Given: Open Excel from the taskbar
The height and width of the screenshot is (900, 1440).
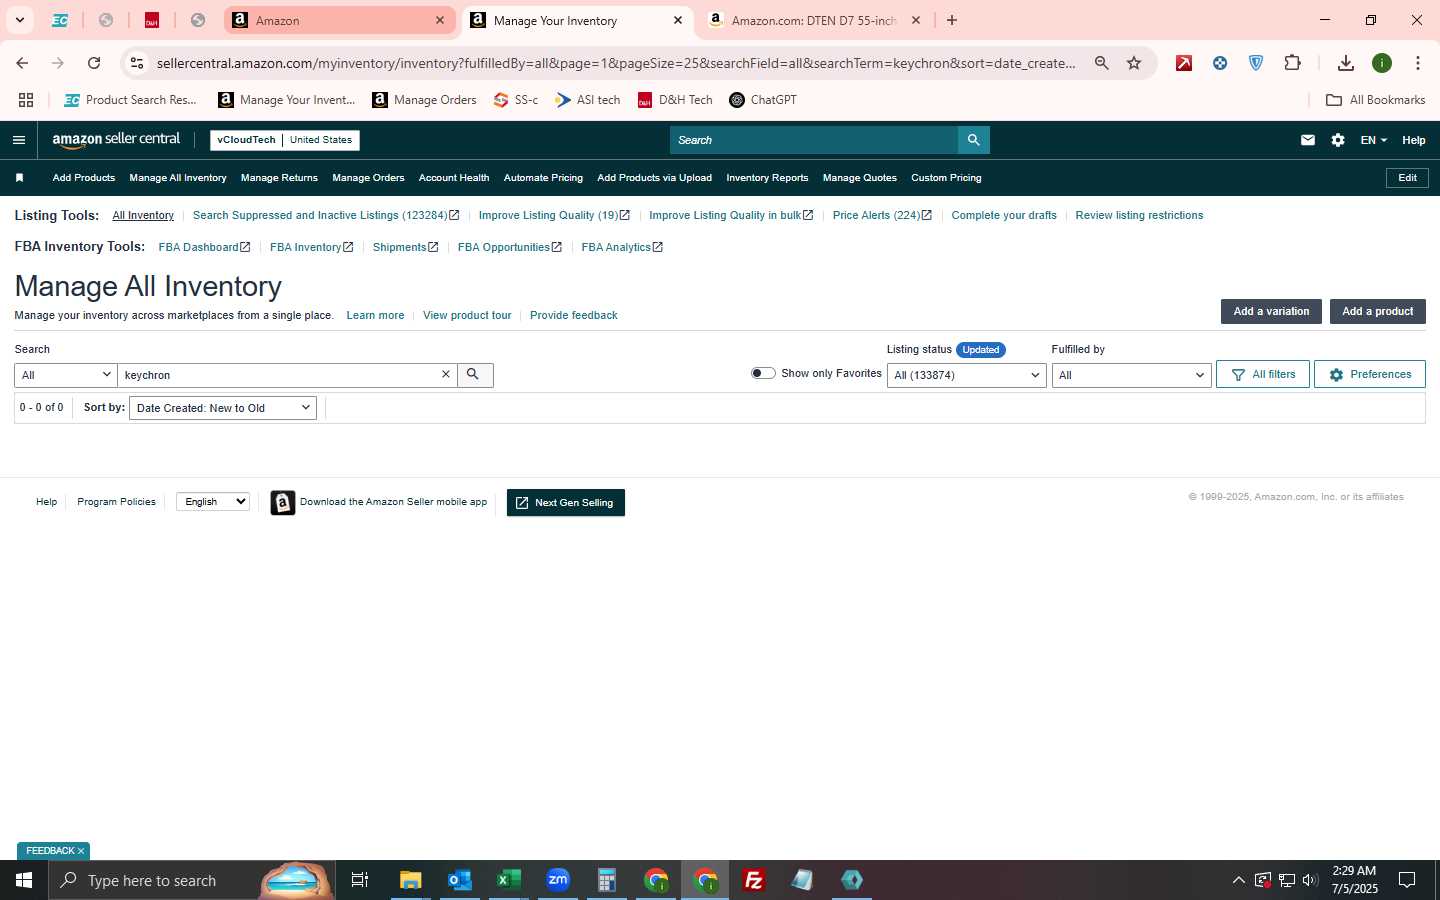Looking at the screenshot, I should coord(508,880).
